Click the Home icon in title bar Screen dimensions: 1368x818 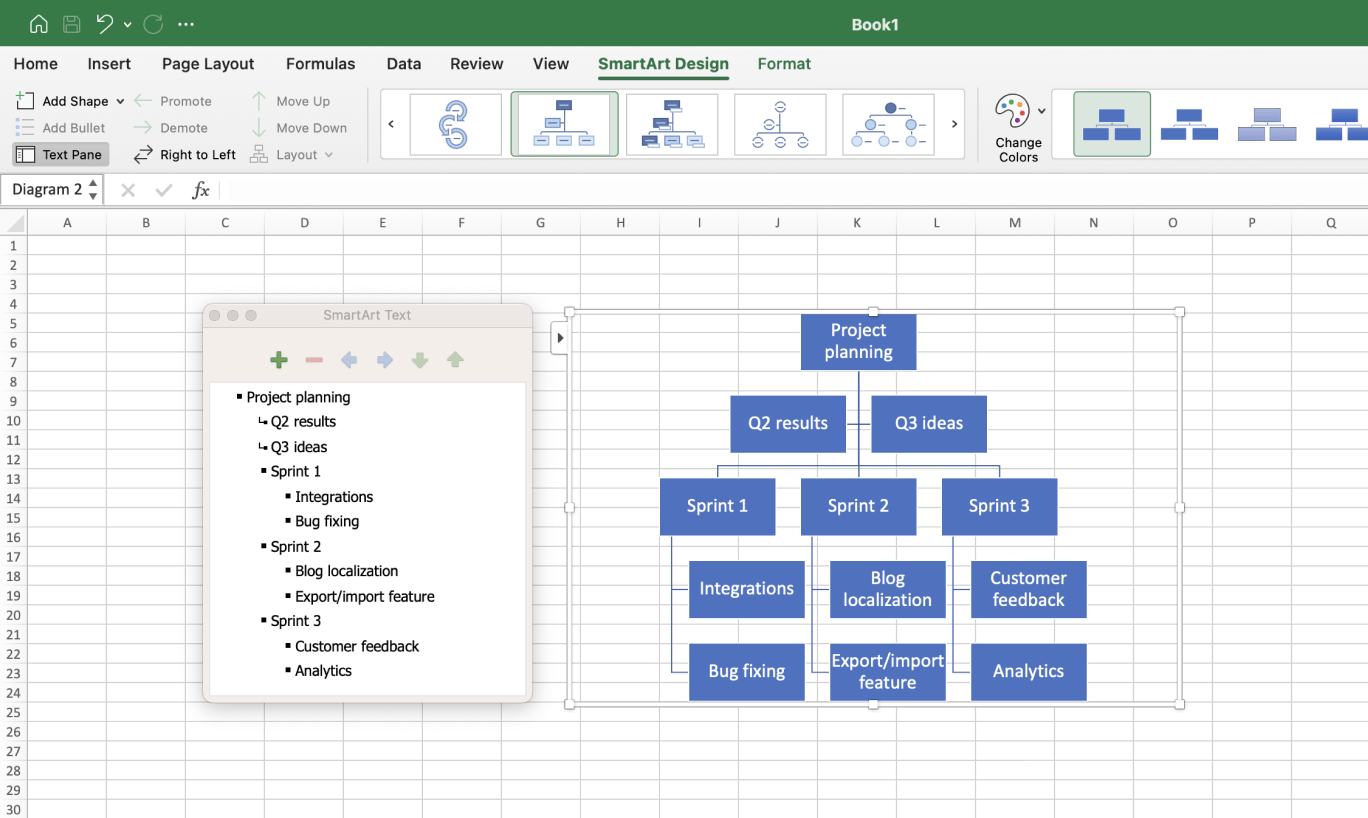click(x=39, y=24)
